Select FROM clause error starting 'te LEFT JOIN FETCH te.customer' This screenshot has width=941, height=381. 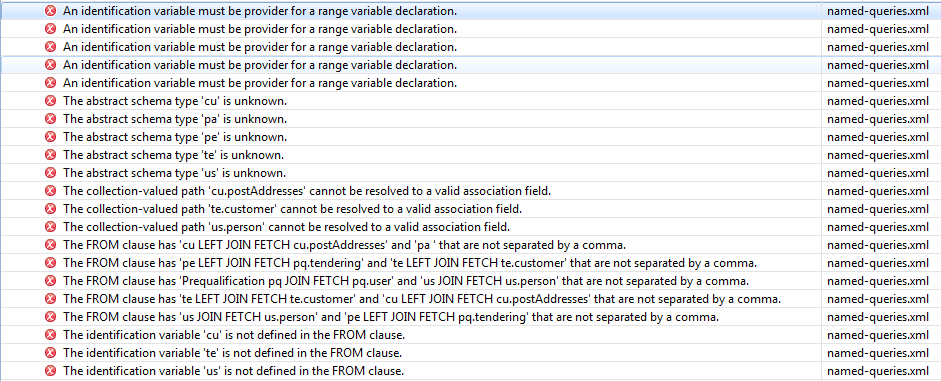[x=470, y=299]
